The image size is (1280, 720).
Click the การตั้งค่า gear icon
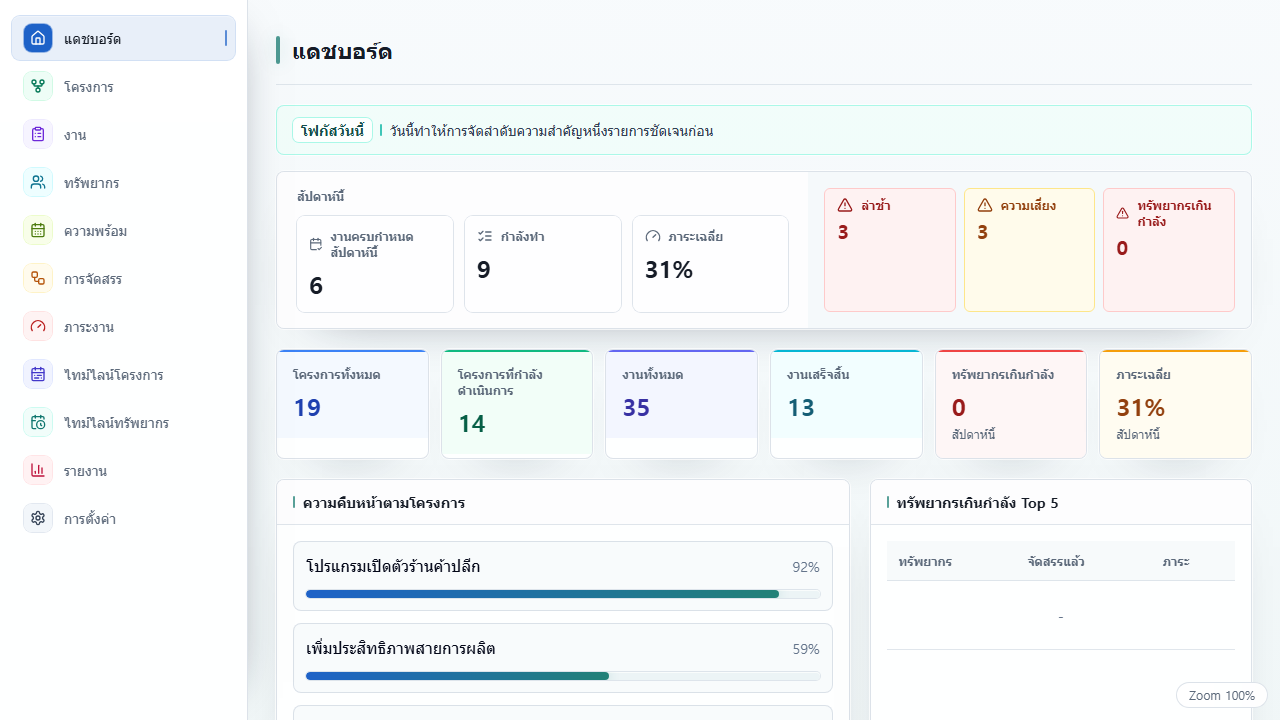[x=38, y=518]
